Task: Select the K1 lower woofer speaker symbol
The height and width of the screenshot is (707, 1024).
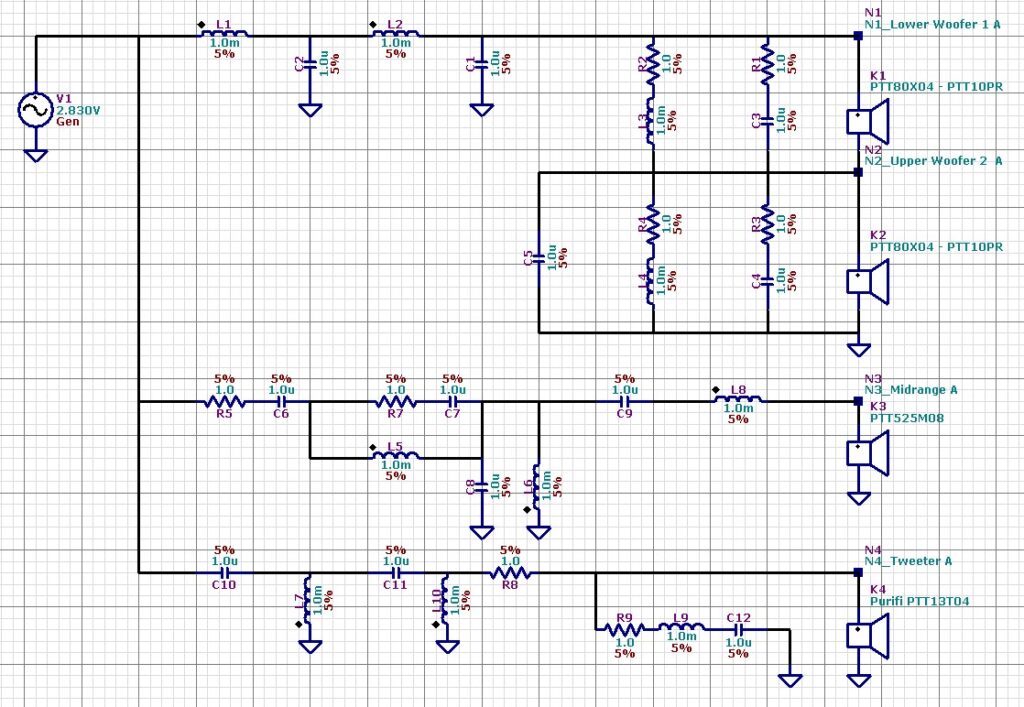Action: (x=869, y=121)
